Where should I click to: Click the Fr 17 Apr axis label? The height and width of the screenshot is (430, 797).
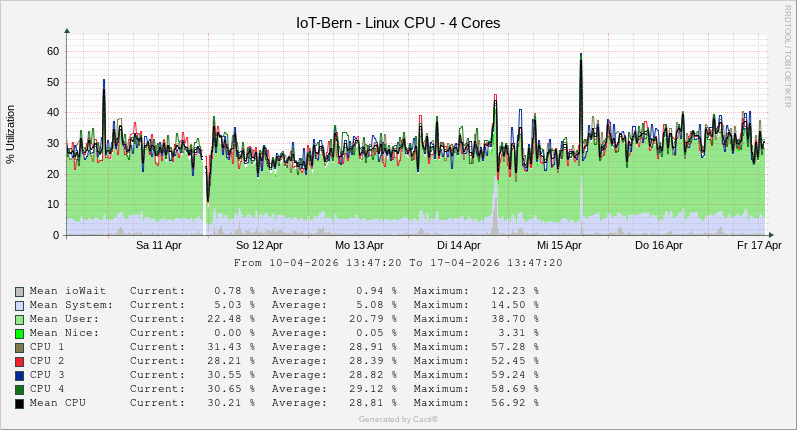click(x=759, y=245)
